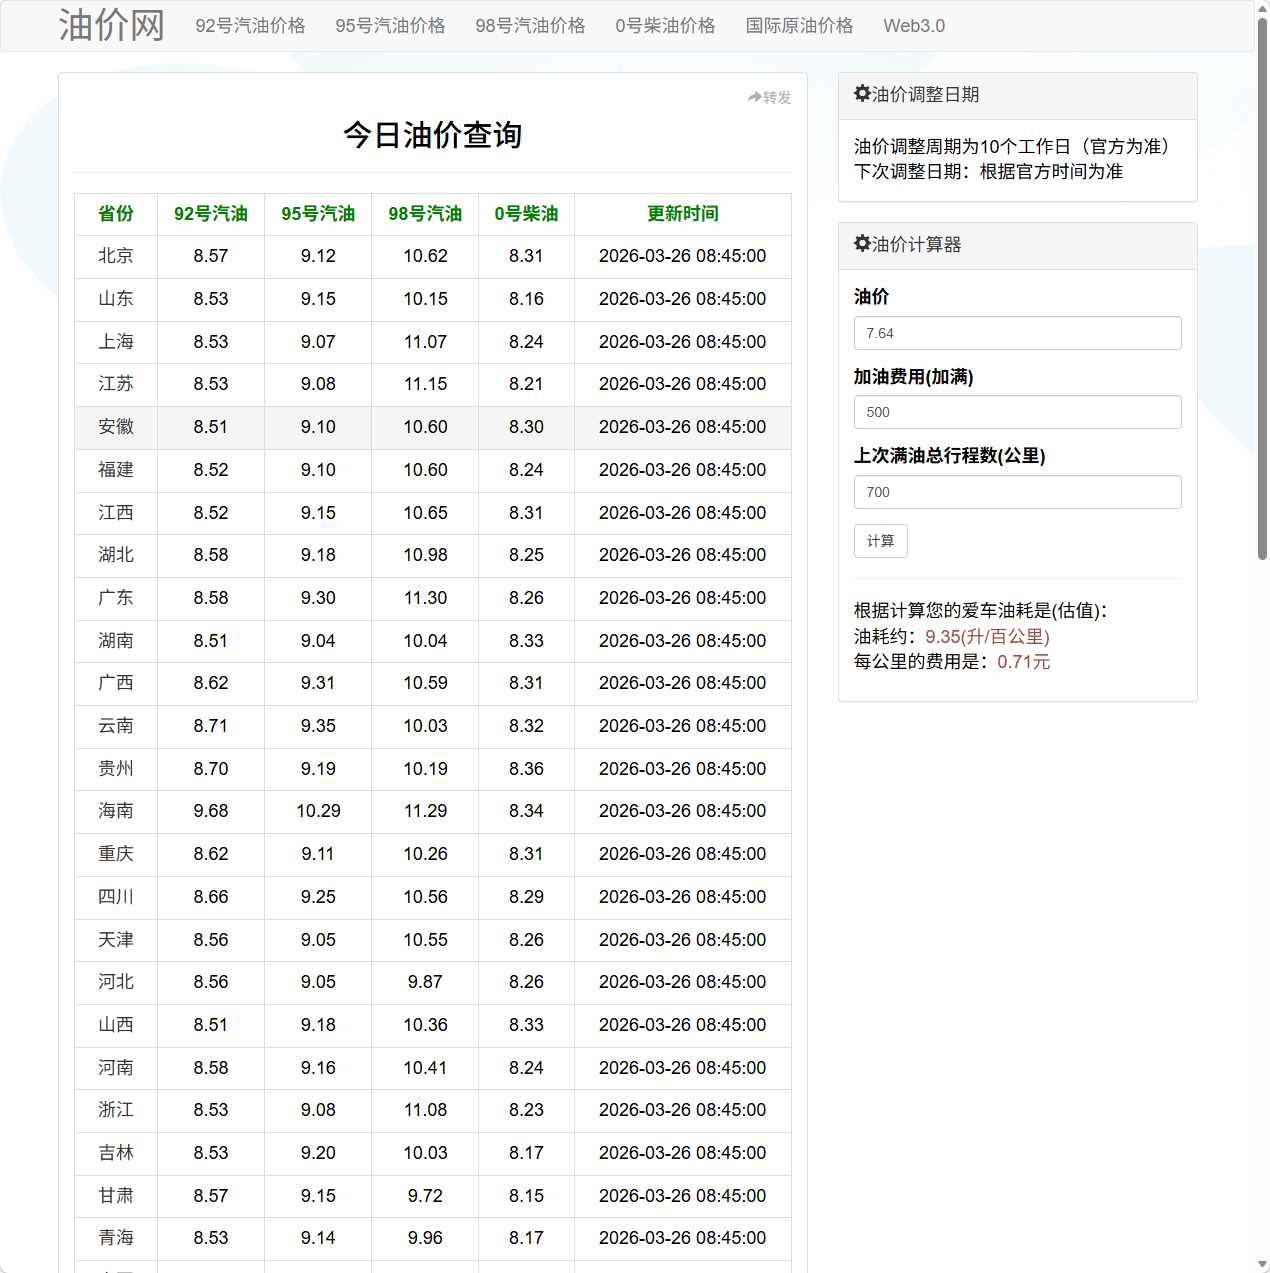
Task: Select 98号汽油价格 in the navigation bar
Action: 529,26
